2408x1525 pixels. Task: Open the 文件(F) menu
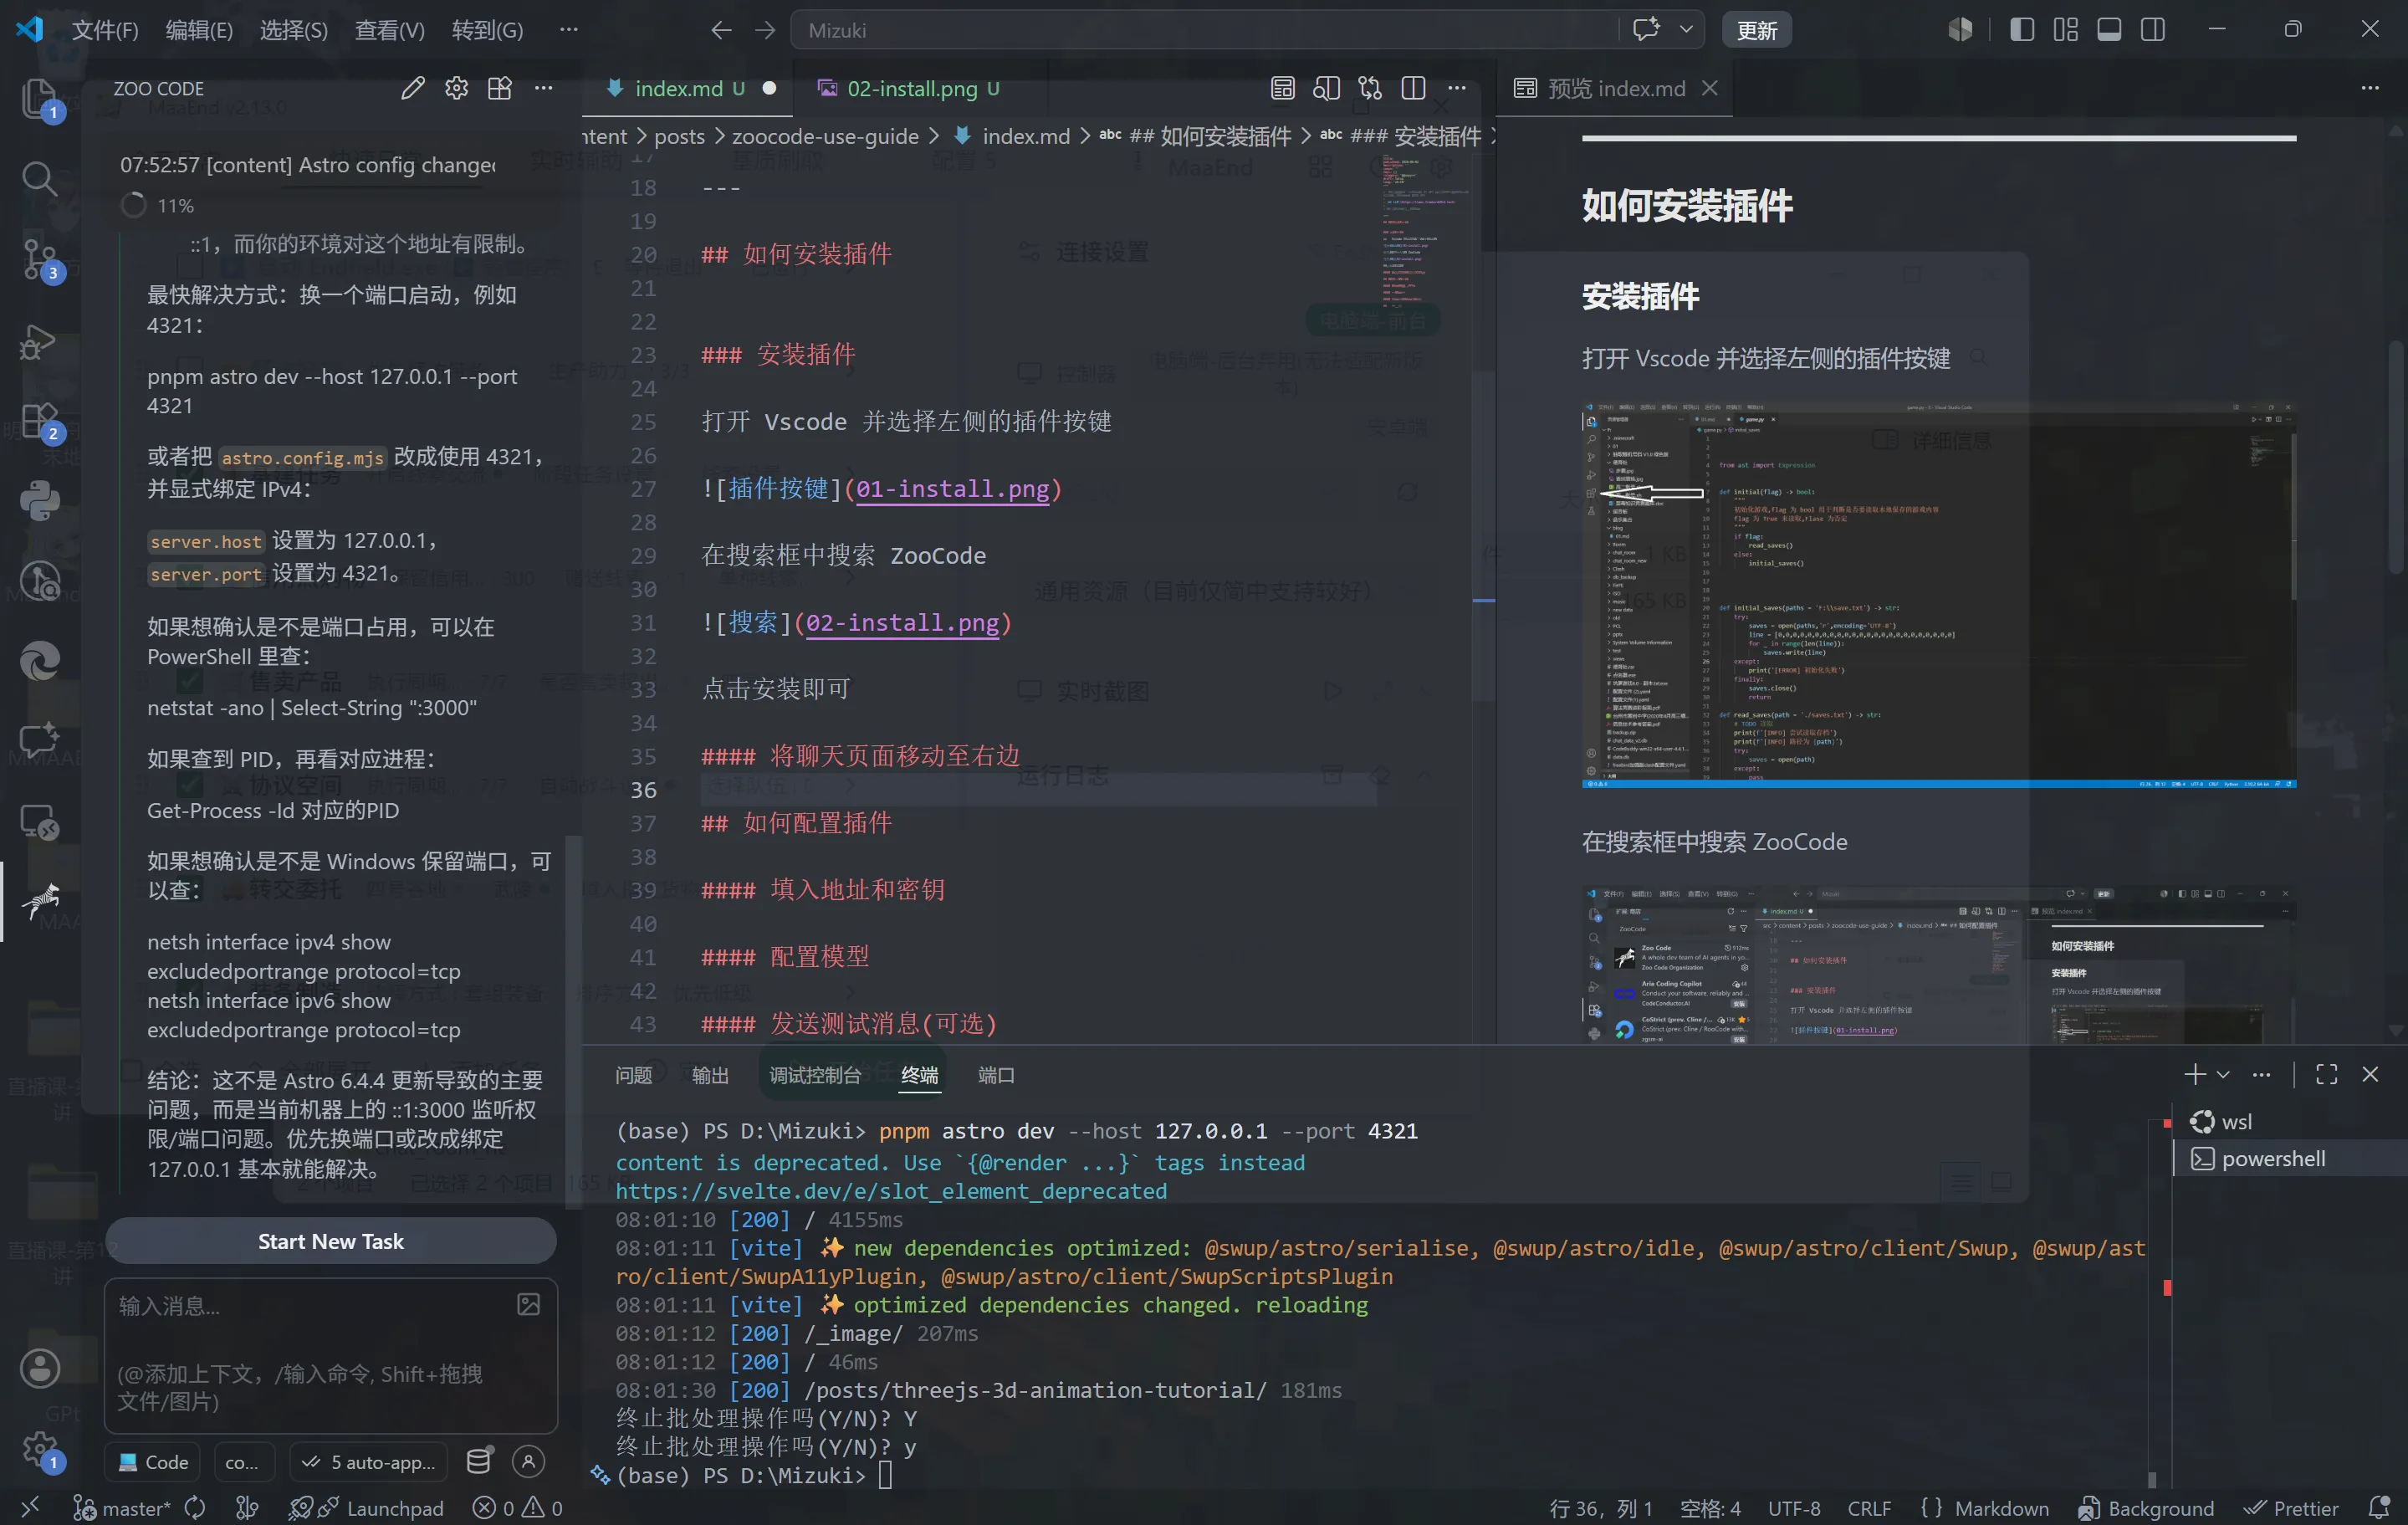point(105,30)
